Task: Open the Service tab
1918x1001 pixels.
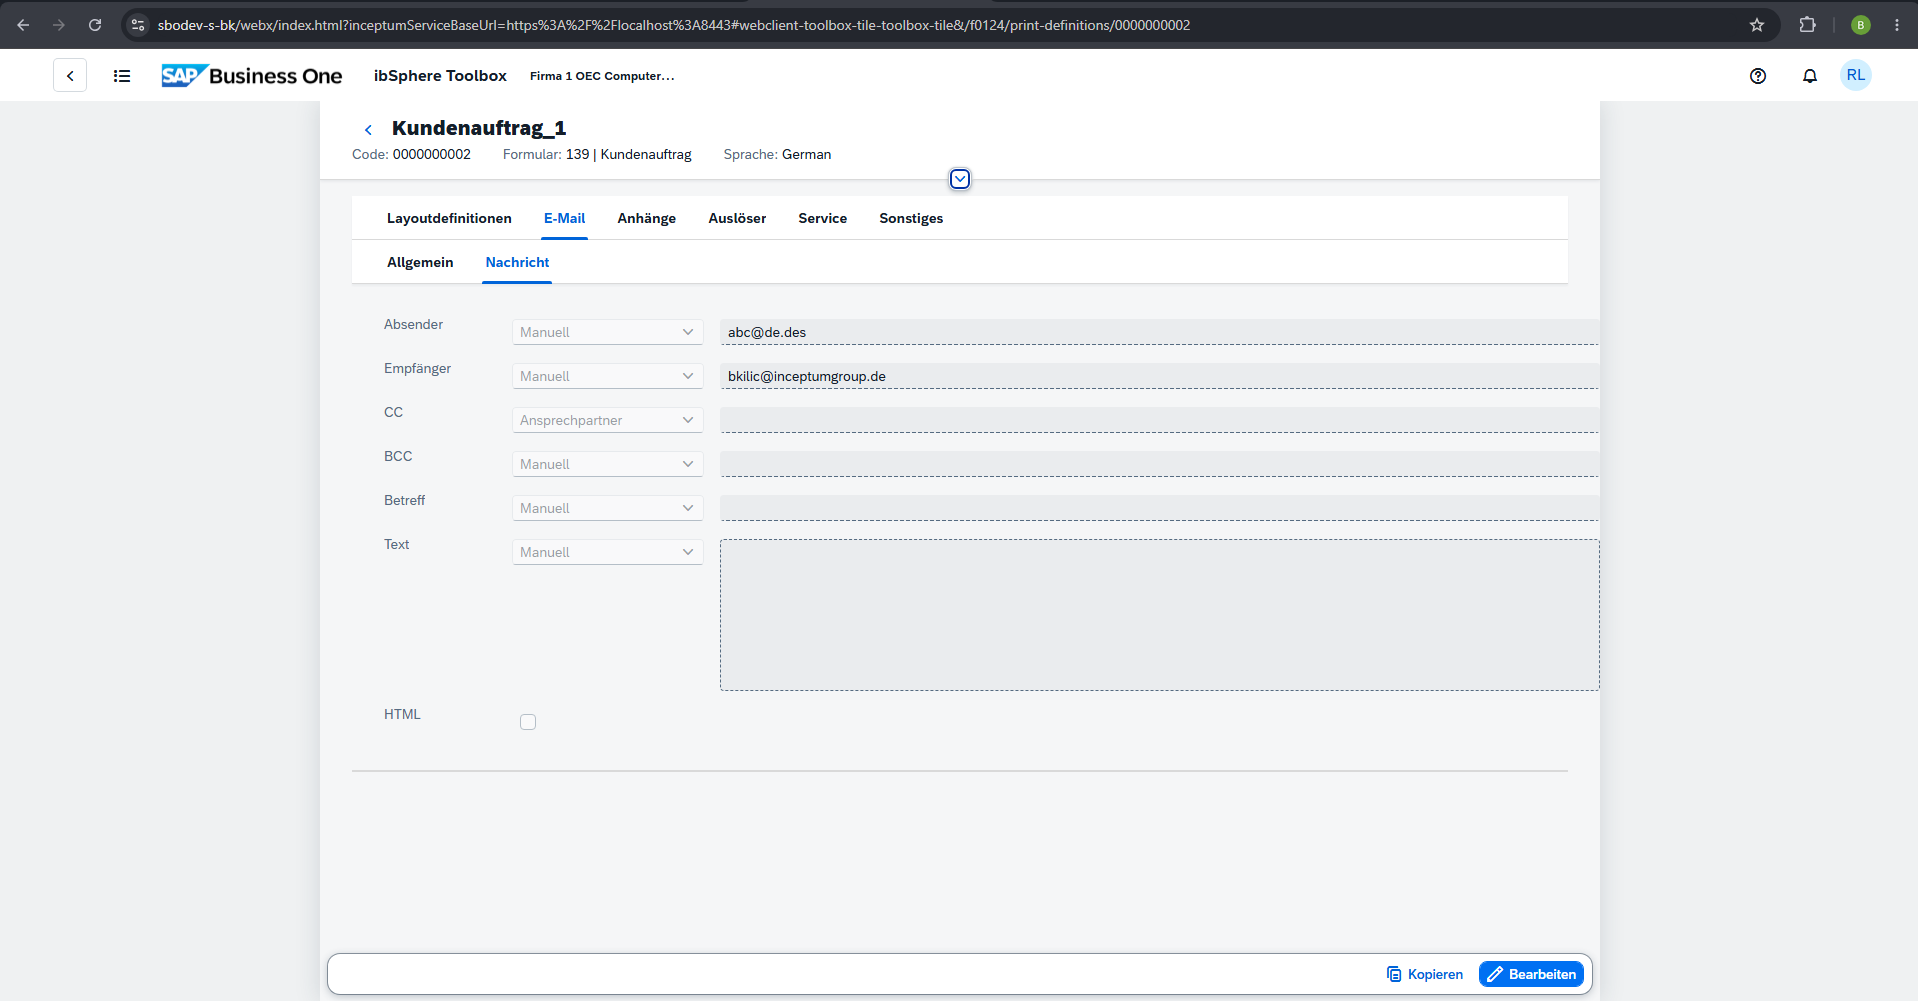Action: tap(822, 218)
